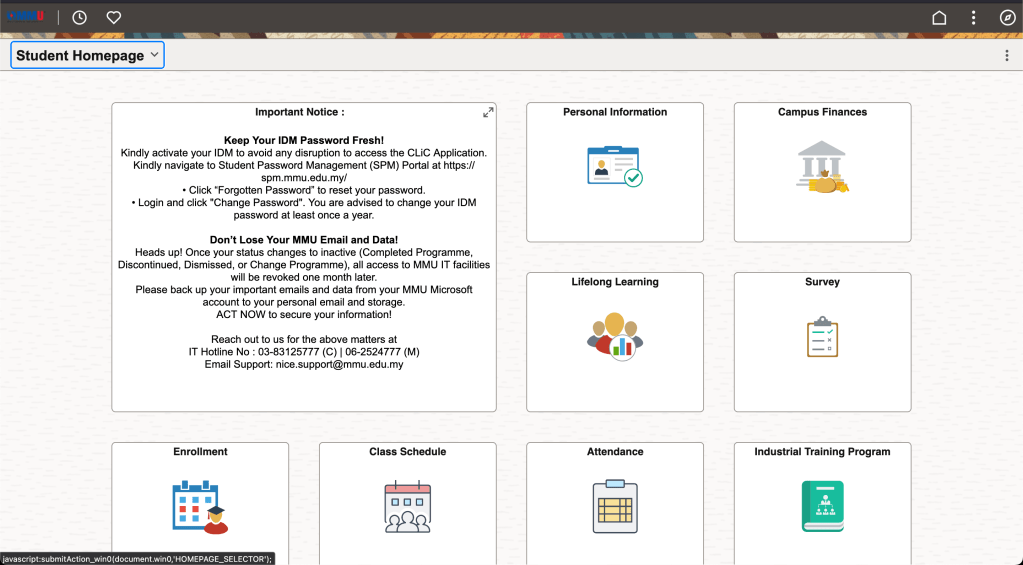The width and height of the screenshot is (1023, 565).
Task: Click the Lifelong Learning tile title
Action: [x=614, y=282]
